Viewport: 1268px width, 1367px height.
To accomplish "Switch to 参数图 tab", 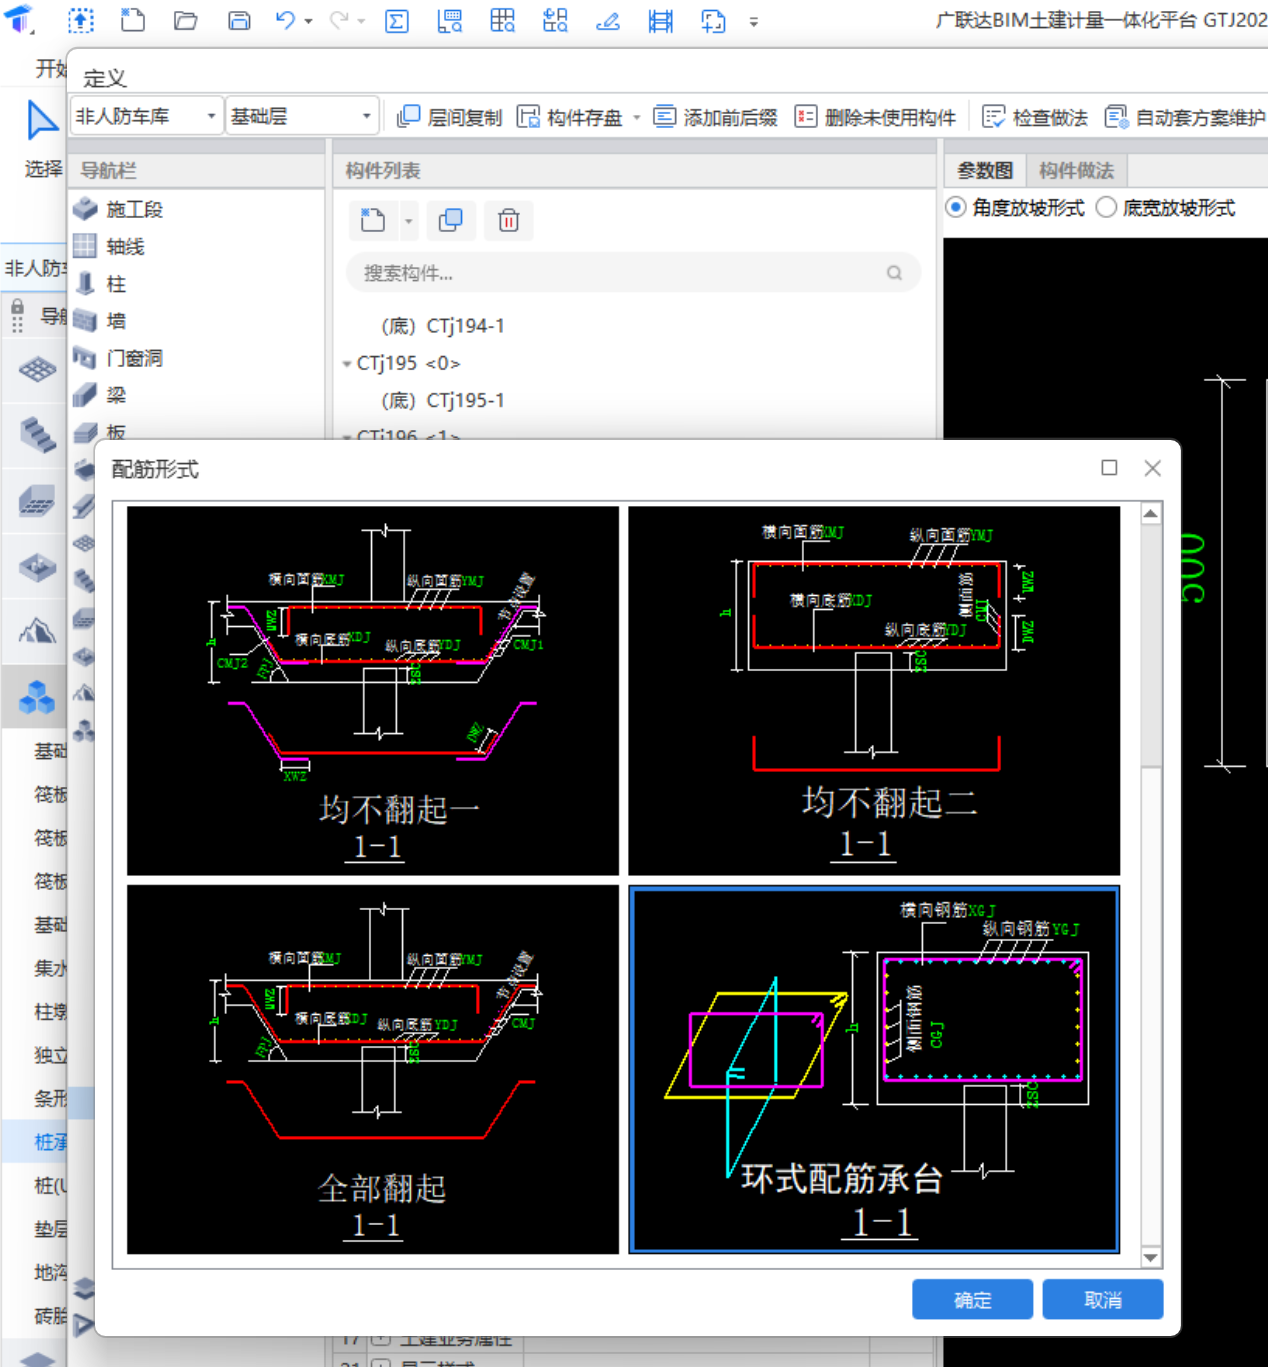I will pos(985,171).
